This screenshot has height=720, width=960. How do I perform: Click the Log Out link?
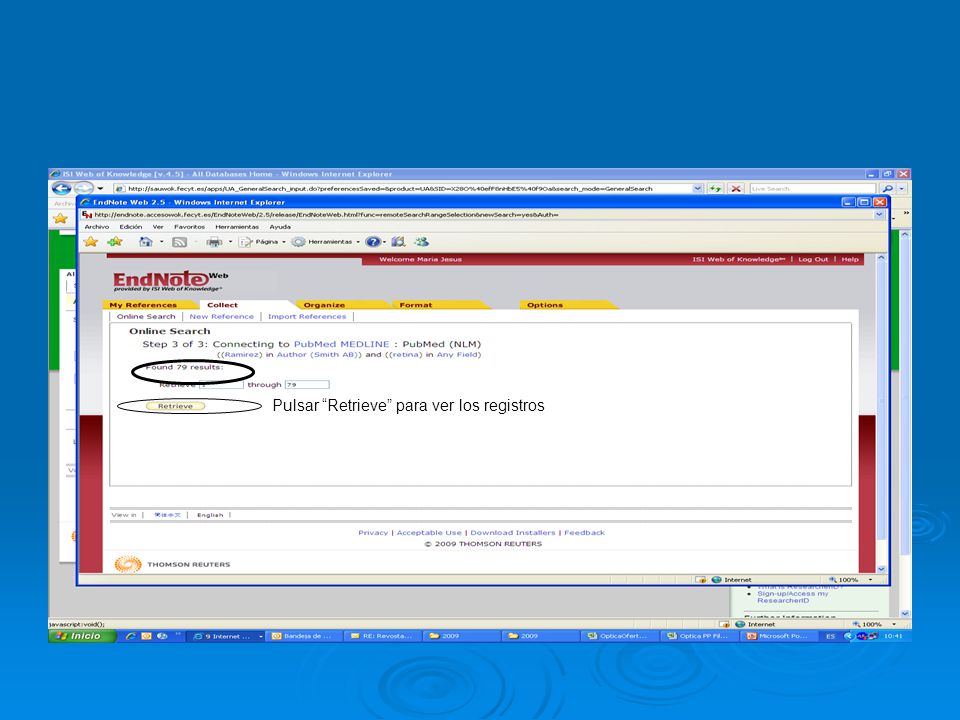[x=813, y=259]
